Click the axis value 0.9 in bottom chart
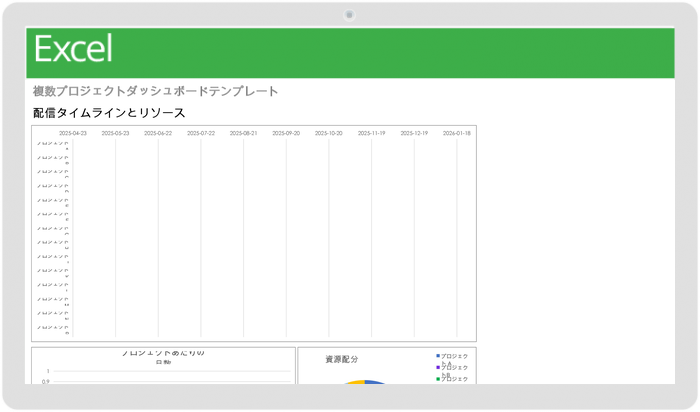The image size is (700, 412). click(46, 382)
